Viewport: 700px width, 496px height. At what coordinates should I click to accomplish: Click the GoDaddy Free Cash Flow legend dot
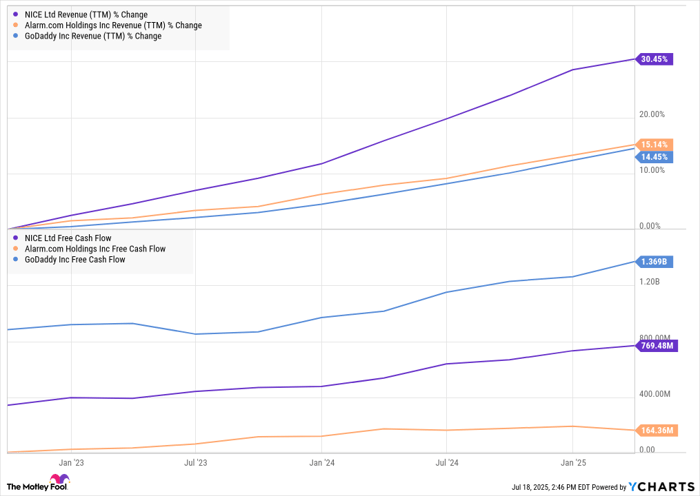(16, 259)
